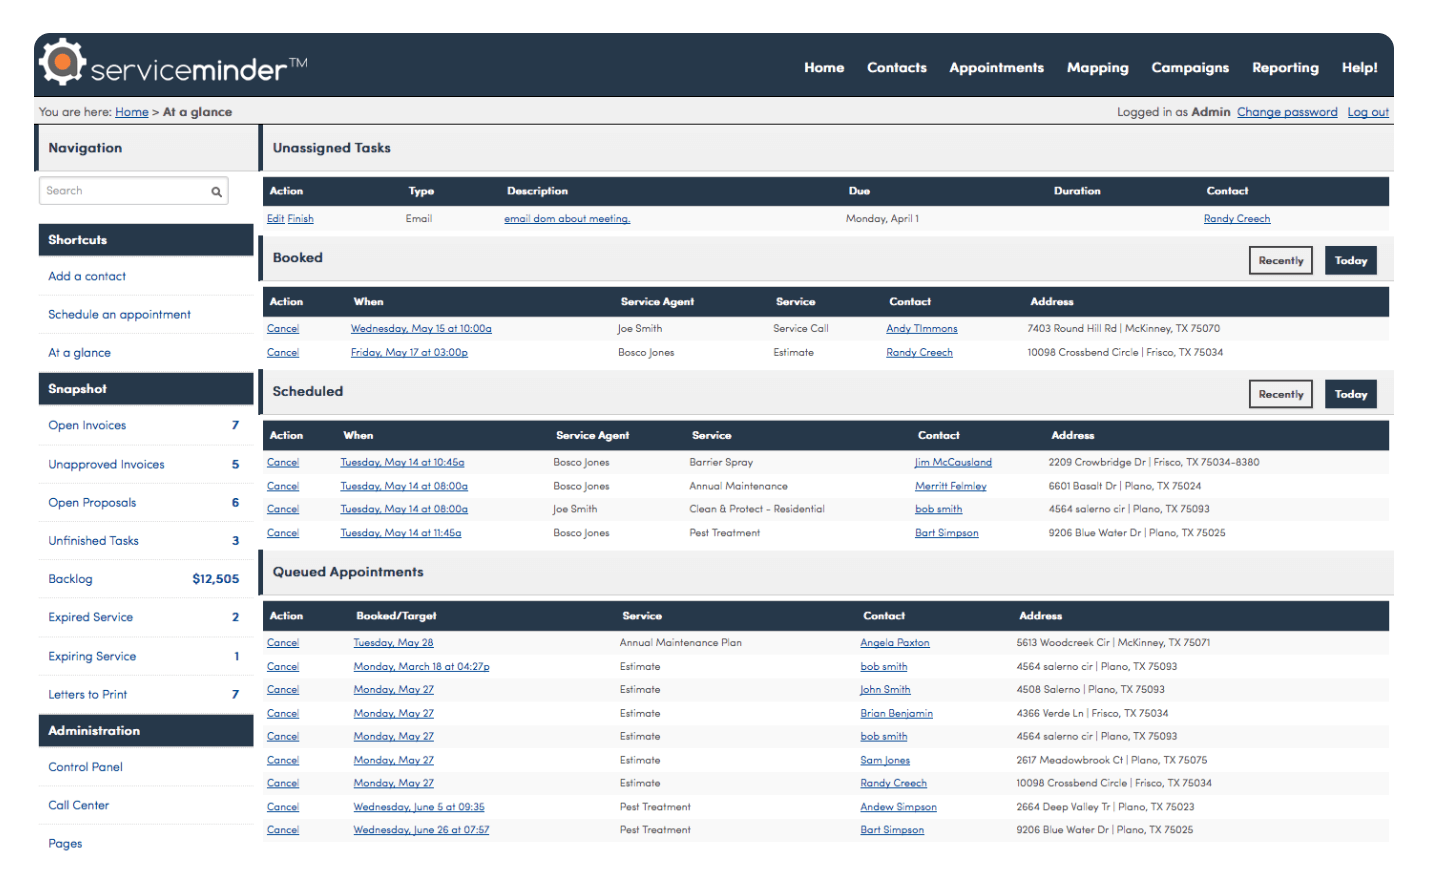Open contact John Smith
1438x894 pixels.
[885, 690]
